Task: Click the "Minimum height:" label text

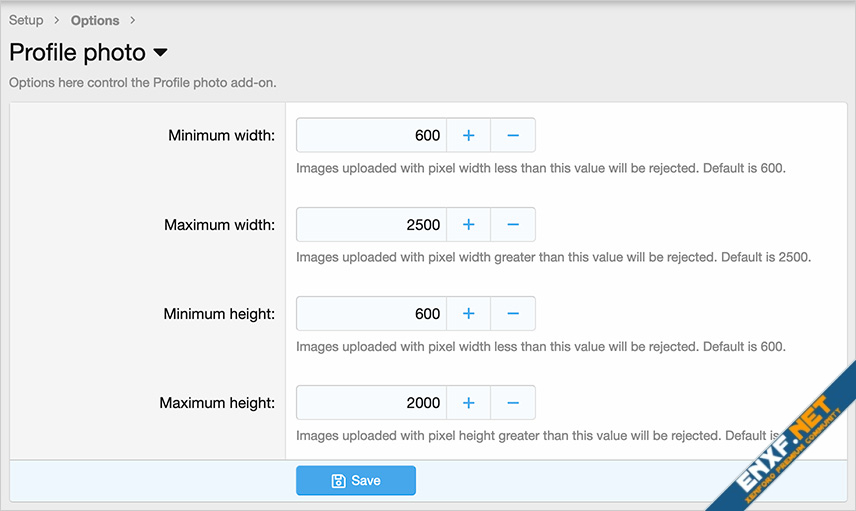Action: (x=219, y=314)
